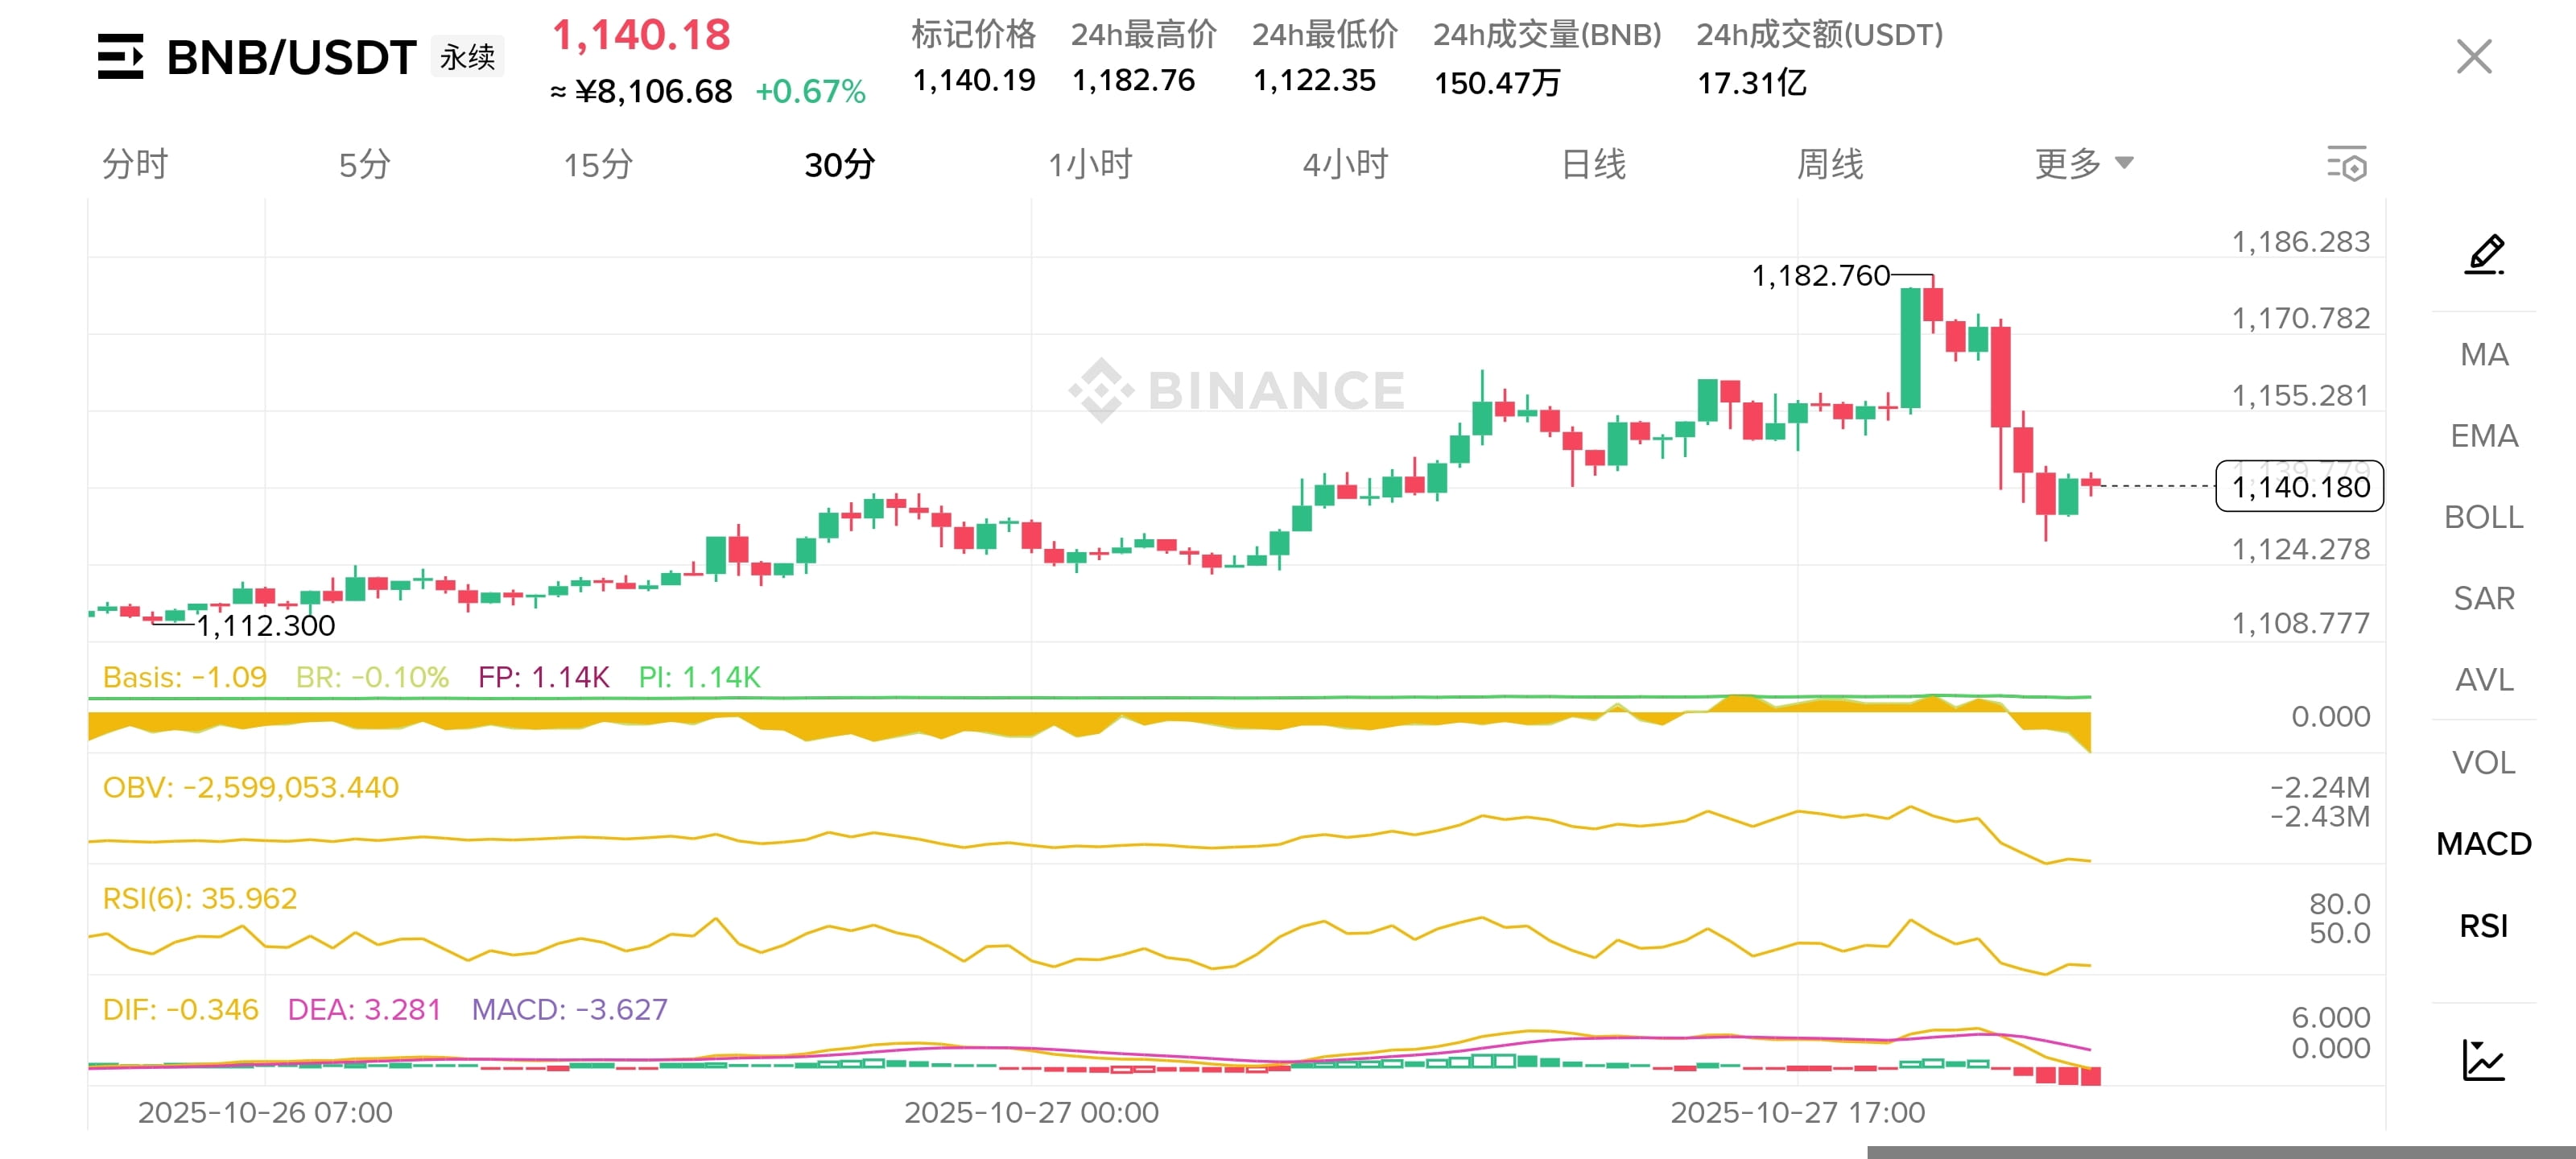Viewport: 2576px width, 1159px height.
Task: Toggle the MA indicator
Action: 2484,355
